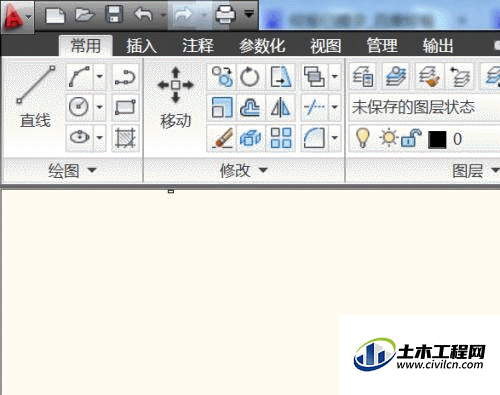Open the 视图 ribbon tab

coord(326,46)
